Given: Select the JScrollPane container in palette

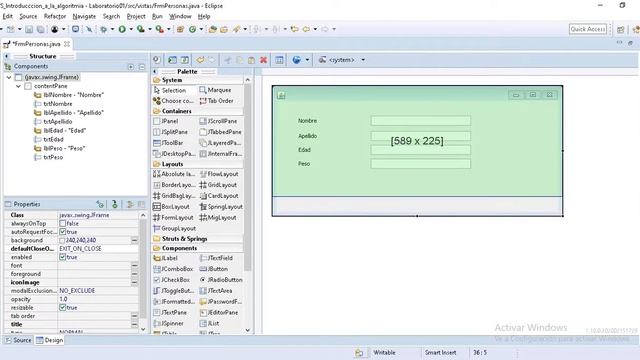Looking at the screenshot, I should coord(218,121).
